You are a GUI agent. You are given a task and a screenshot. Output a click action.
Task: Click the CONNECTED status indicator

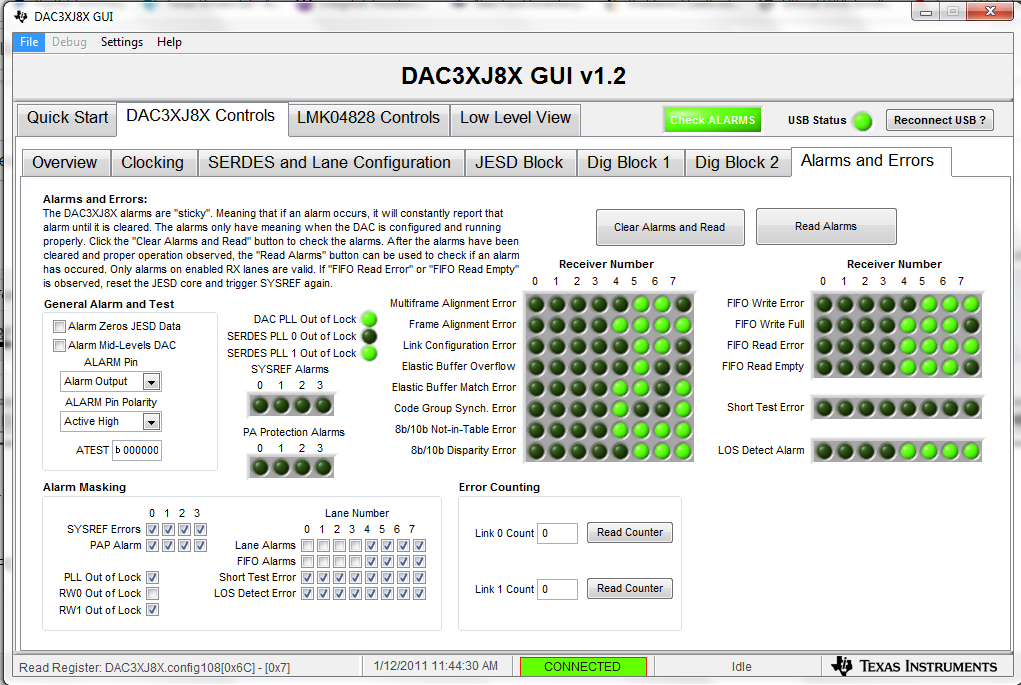pos(583,667)
